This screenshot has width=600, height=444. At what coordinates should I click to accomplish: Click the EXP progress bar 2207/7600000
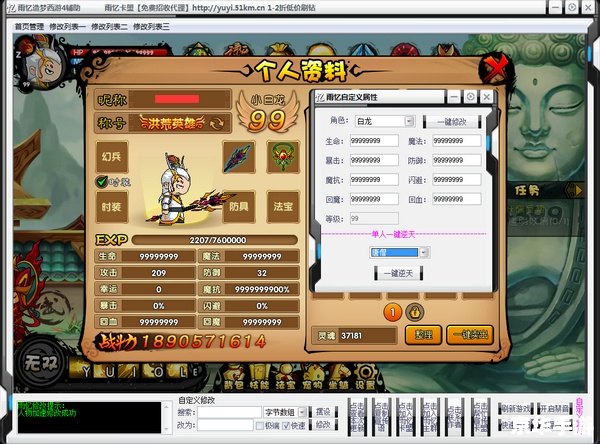(x=215, y=240)
